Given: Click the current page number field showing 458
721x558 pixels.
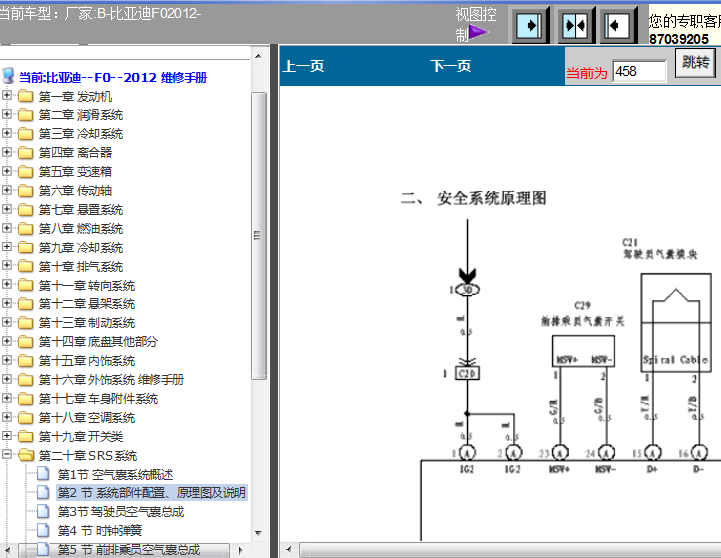Looking at the screenshot, I should click(x=639, y=71).
